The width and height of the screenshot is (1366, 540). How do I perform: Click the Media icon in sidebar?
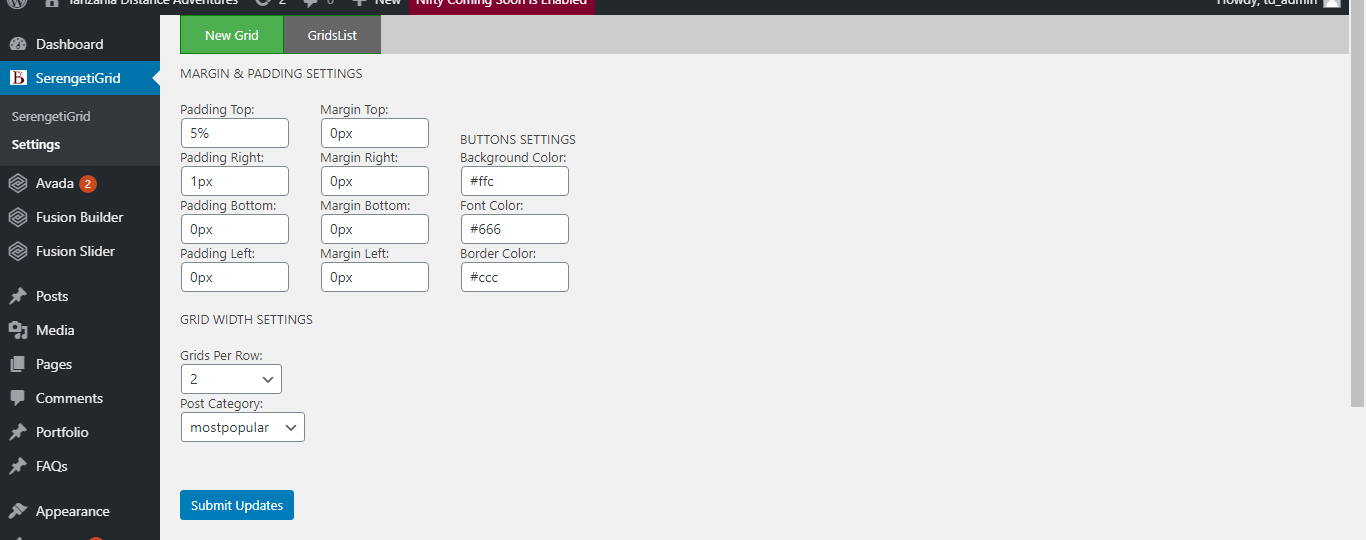coord(17,330)
